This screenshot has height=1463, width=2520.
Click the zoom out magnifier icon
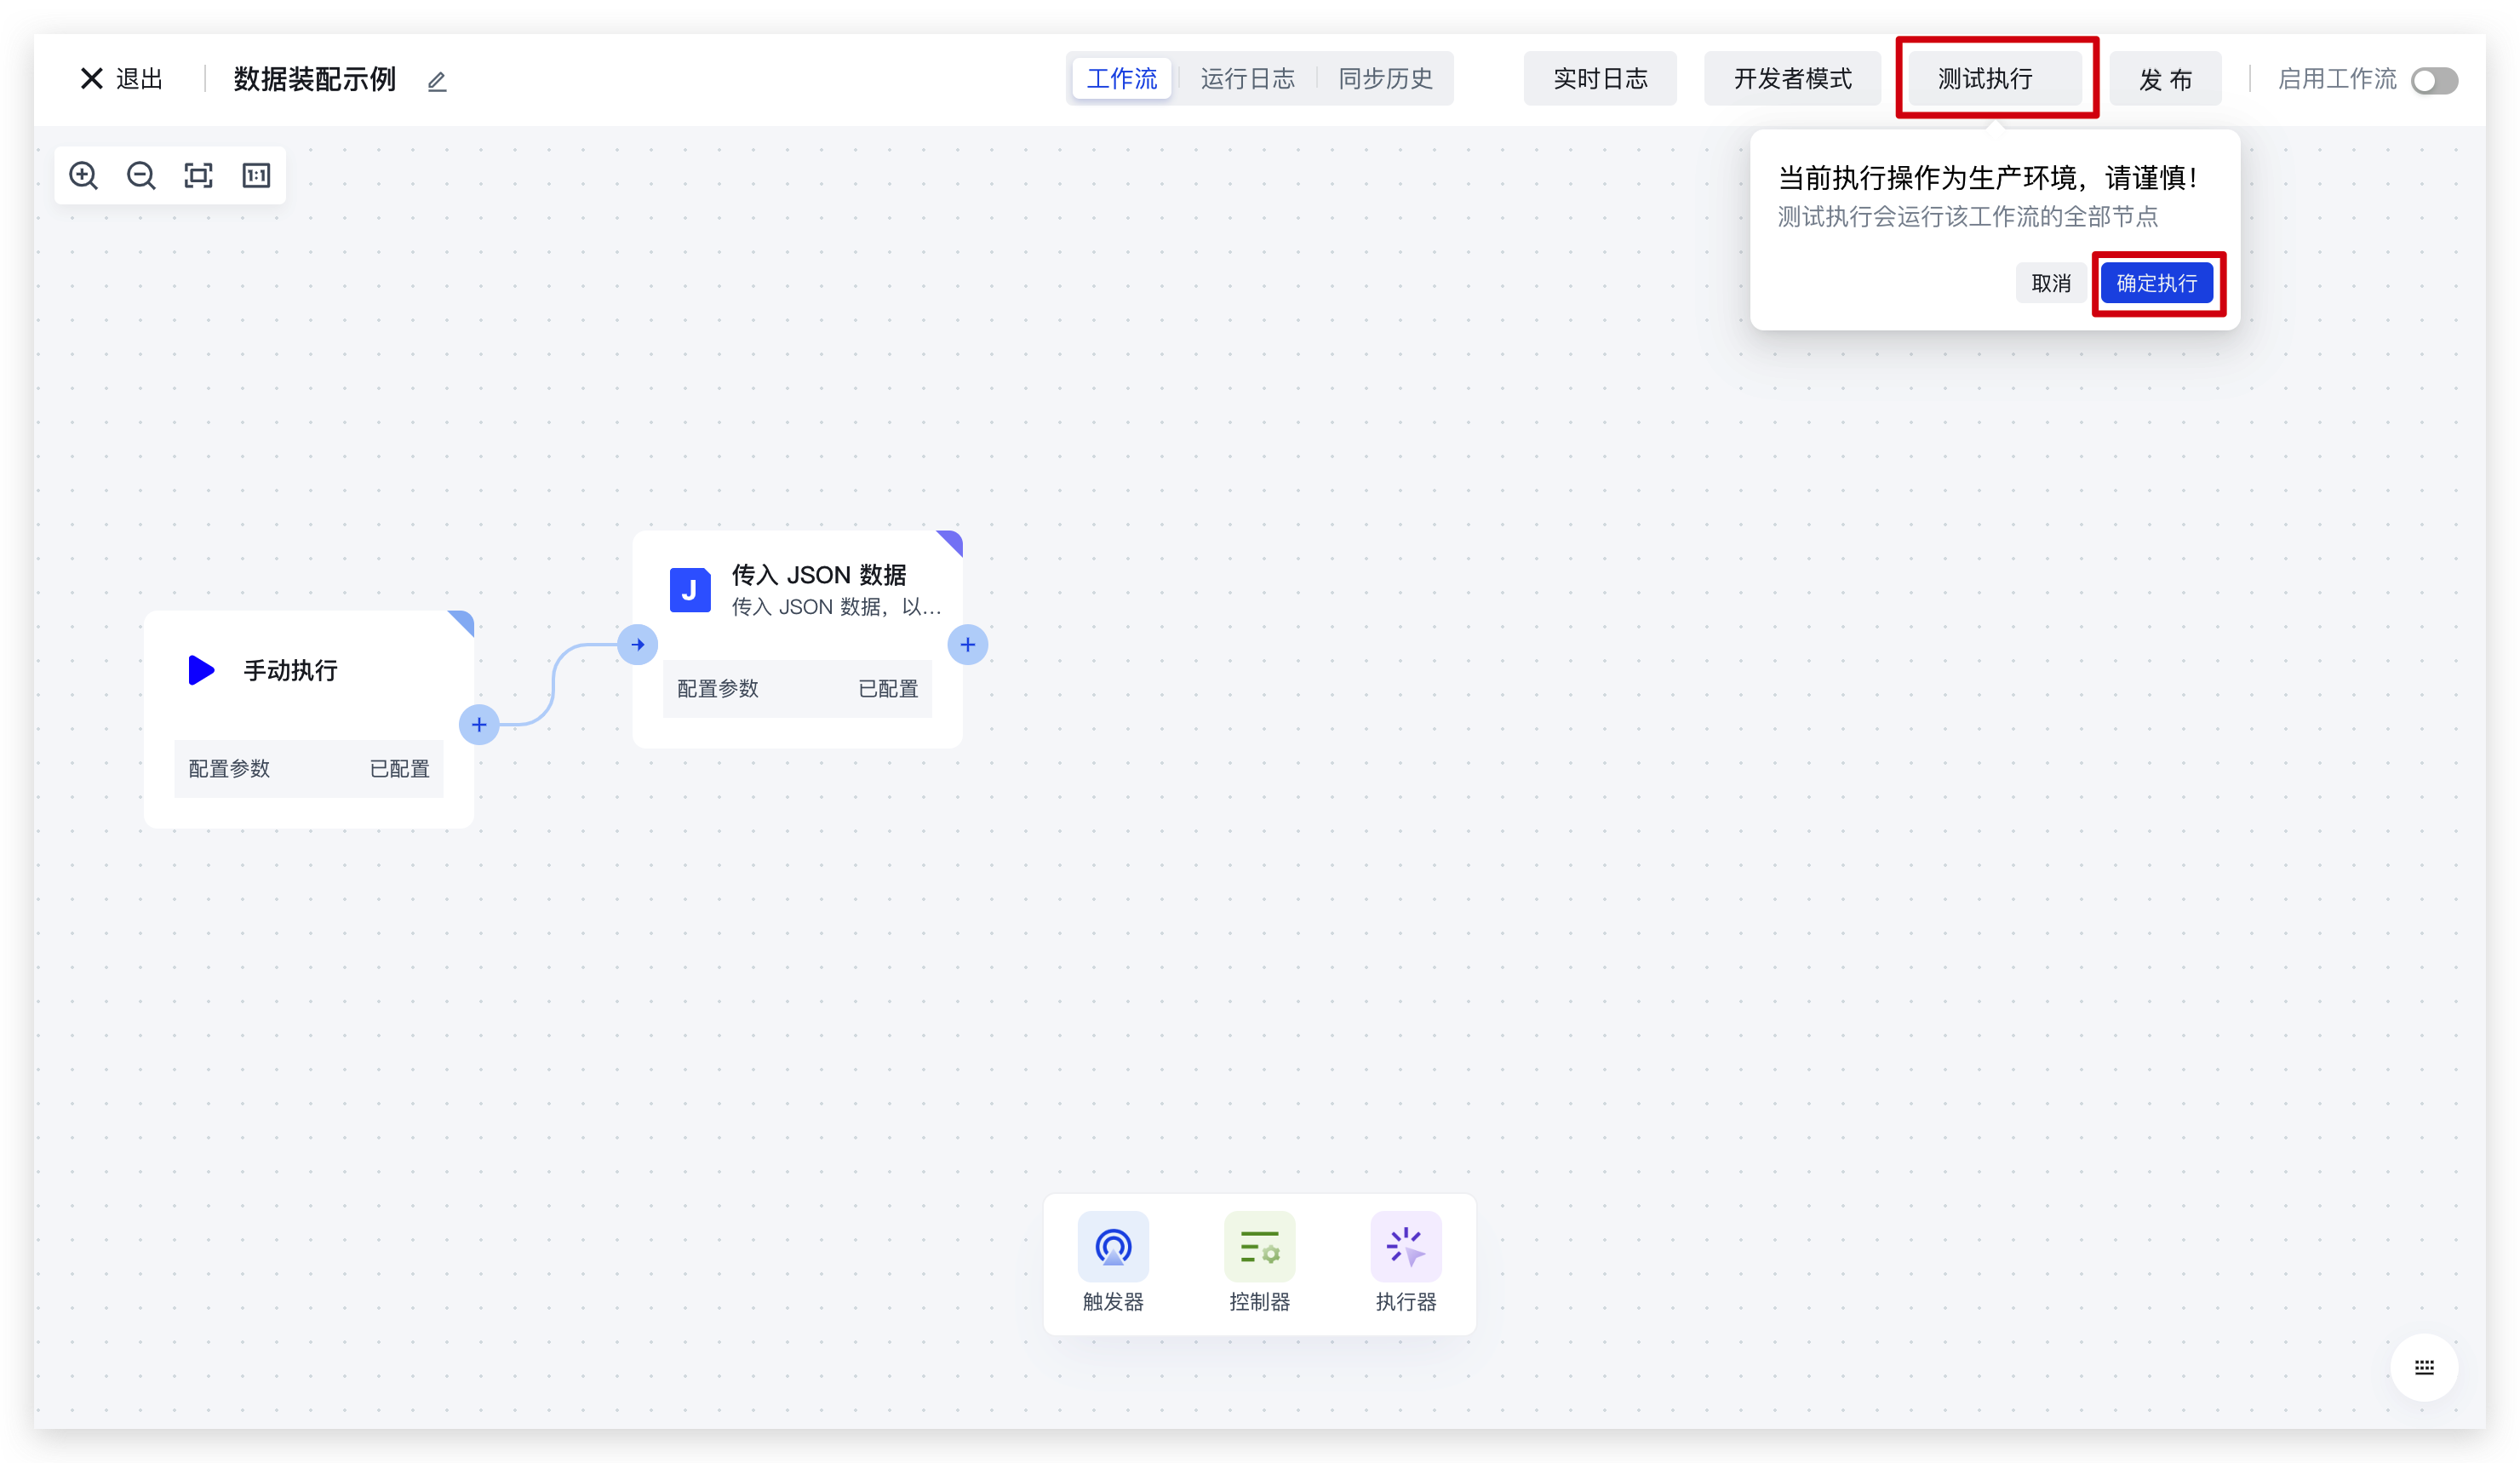pyautogui.click(x=141, y=176)
